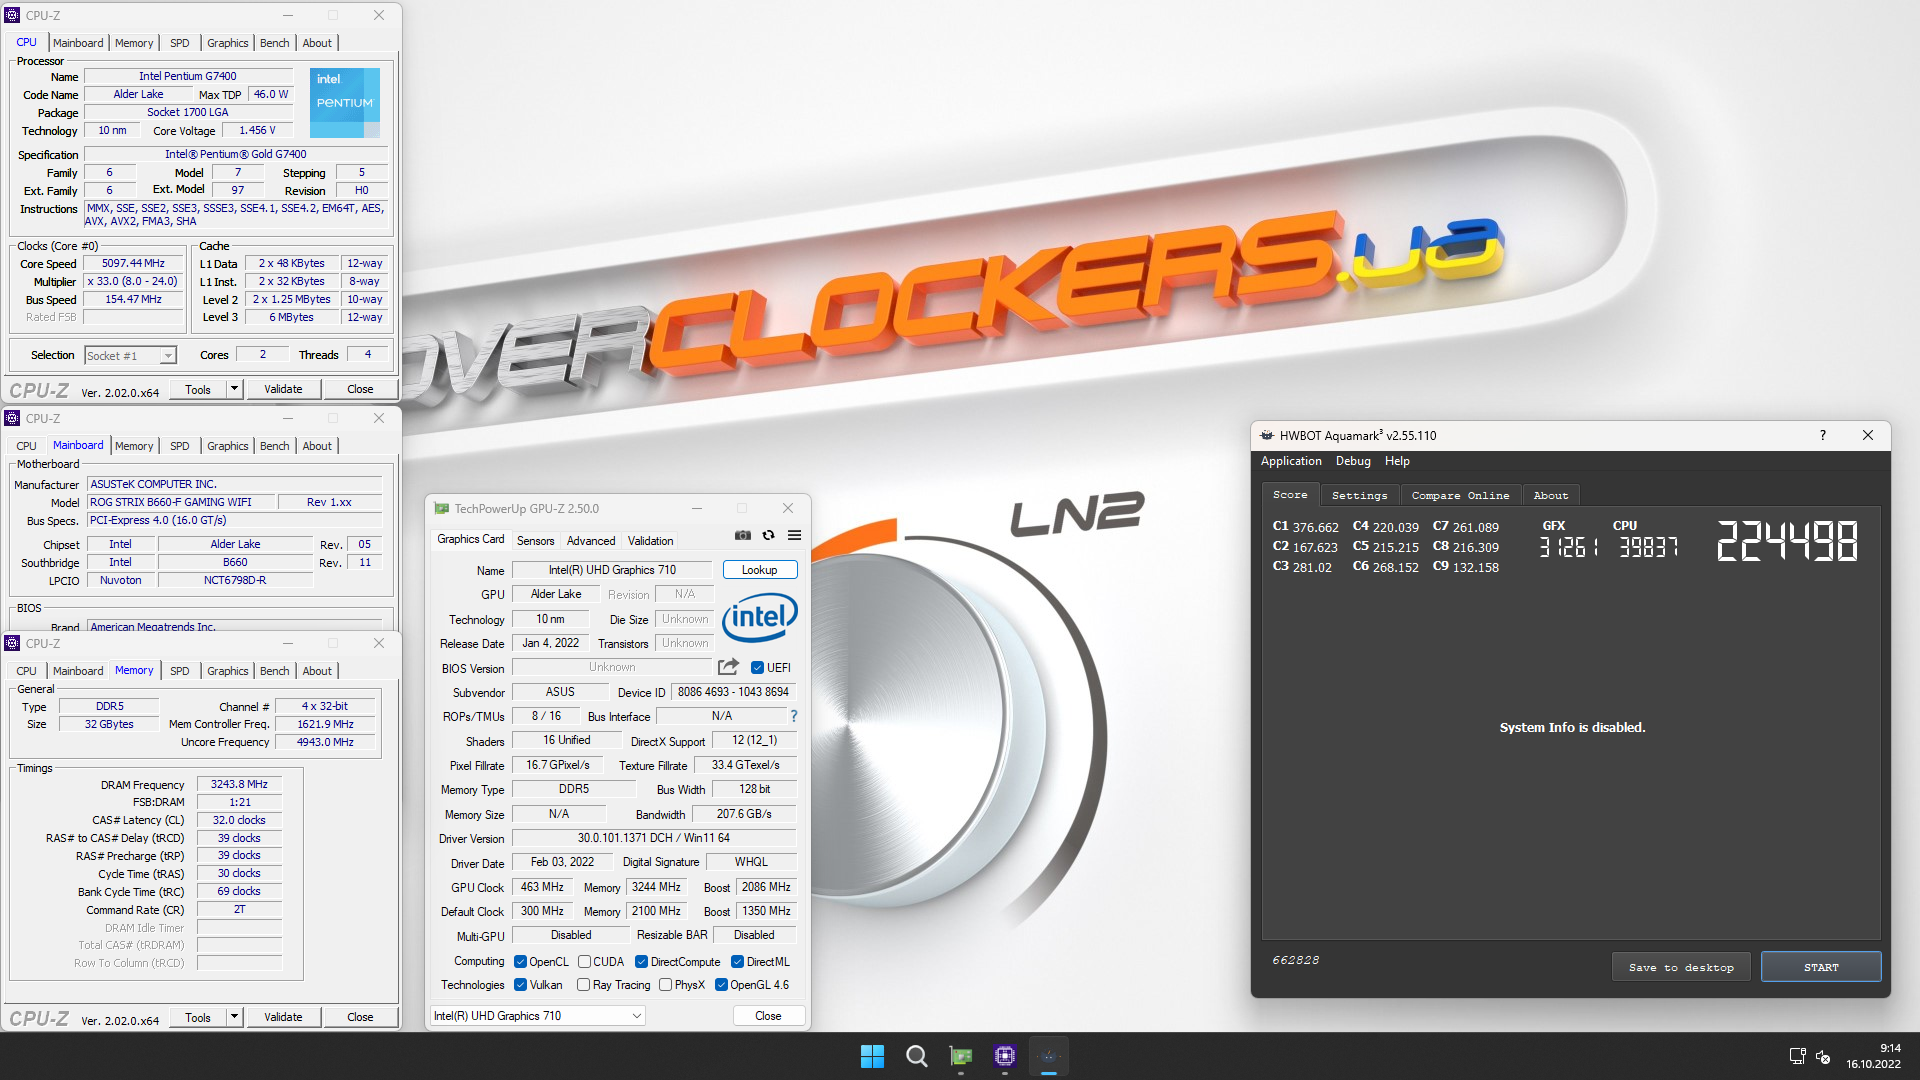The image size is (1920, 1080).
Task: Open the Compare Online tab in Aquamark
Action: 1460,495
